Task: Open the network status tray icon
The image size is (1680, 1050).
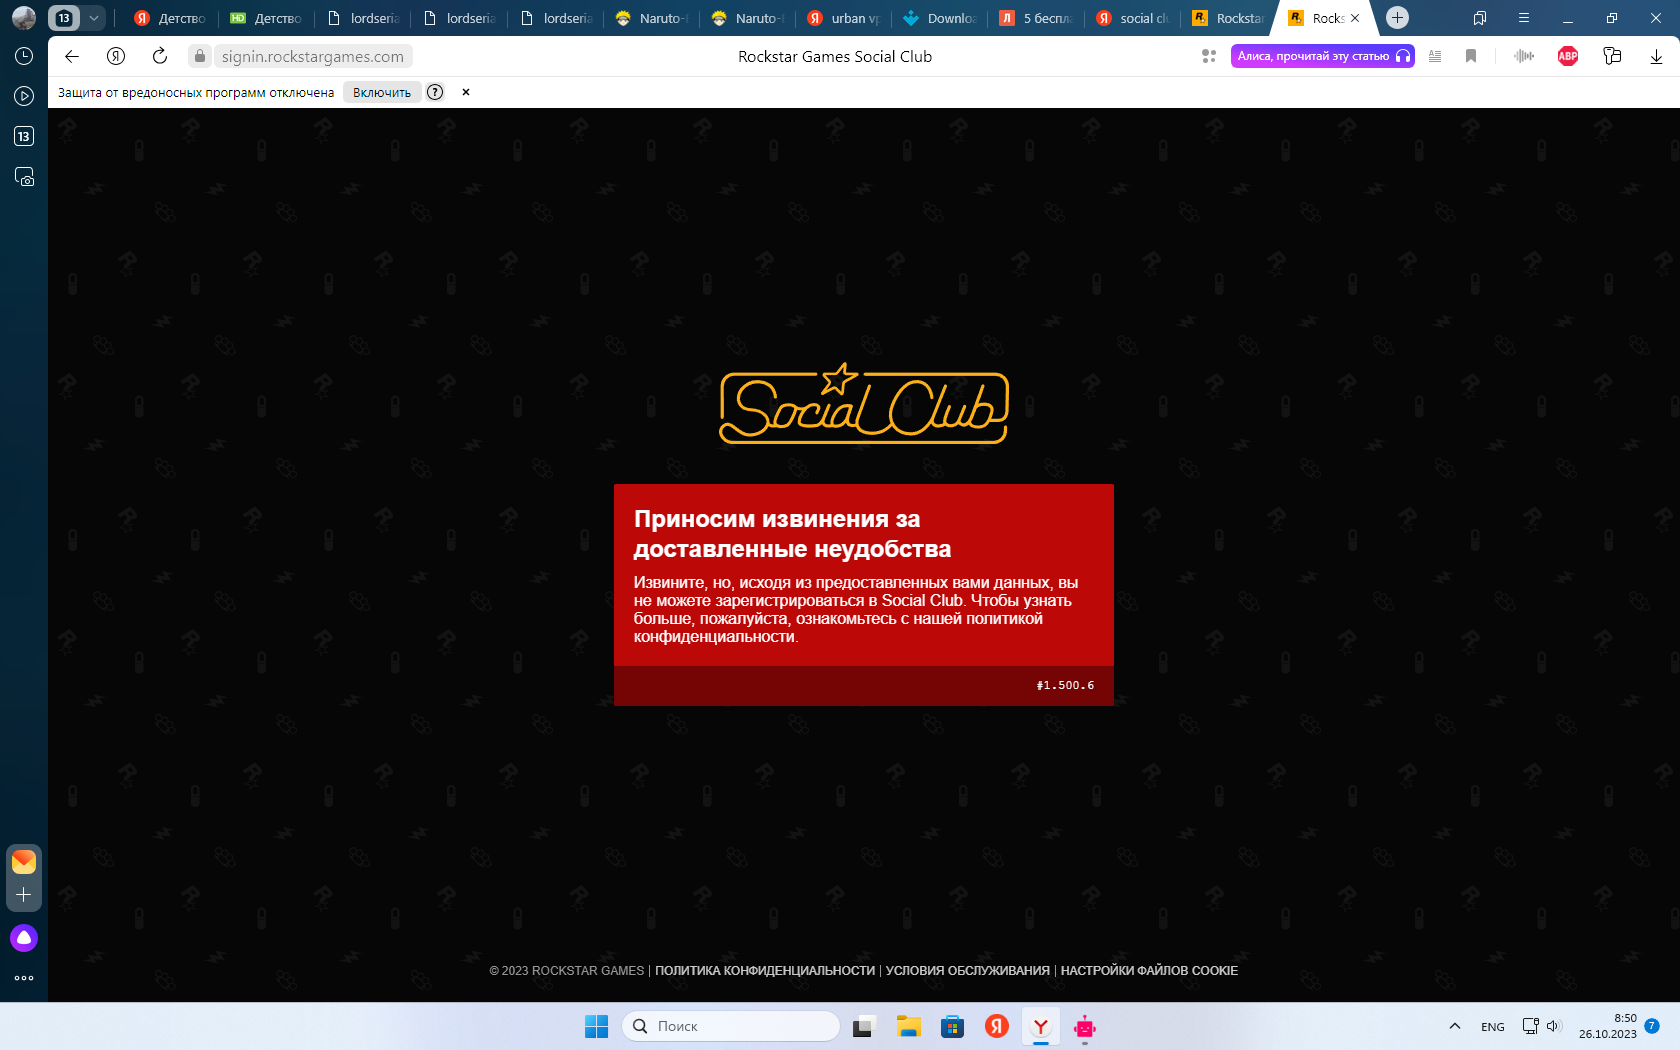Action: [x=1530, y=1026]
